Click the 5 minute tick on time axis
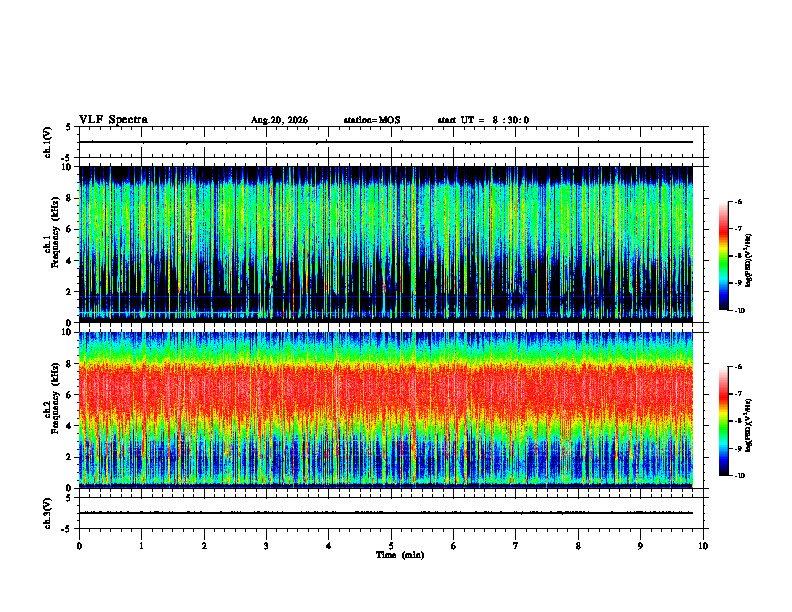The image size is (792, 612). coord(391,546)
